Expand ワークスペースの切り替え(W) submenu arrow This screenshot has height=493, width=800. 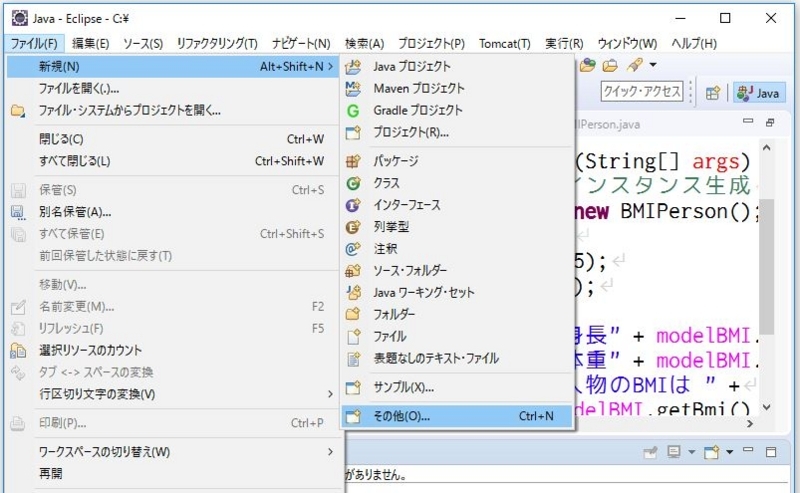coord(330,452)
